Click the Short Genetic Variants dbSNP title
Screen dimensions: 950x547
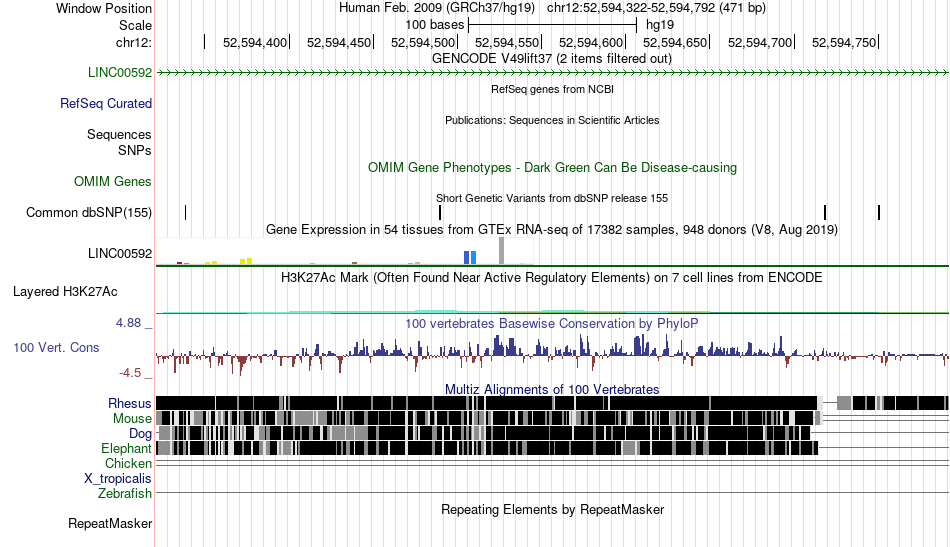point(552,198)
